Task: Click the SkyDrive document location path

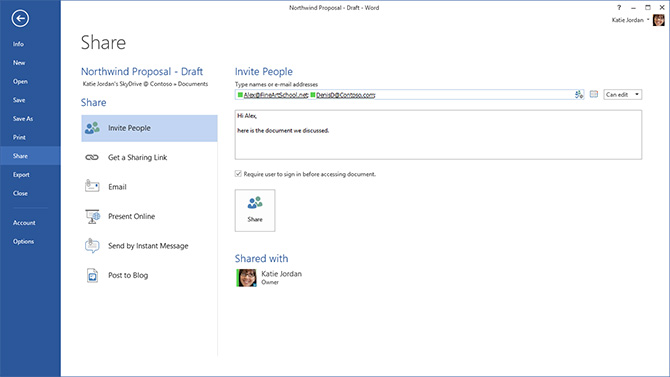Action: 145,84
